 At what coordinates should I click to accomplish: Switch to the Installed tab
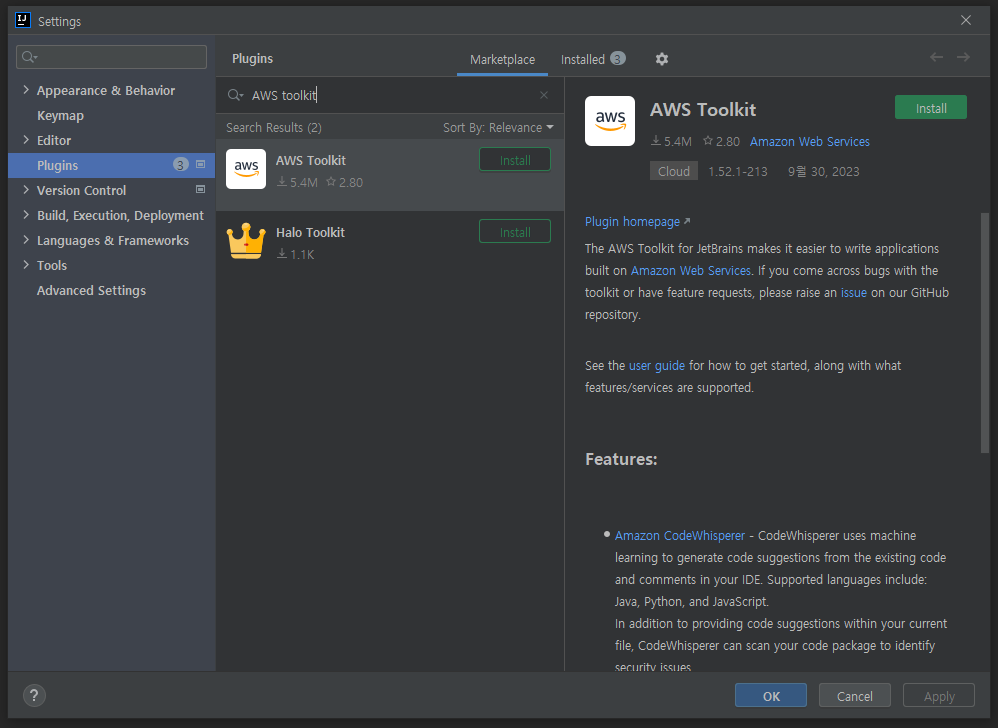[x=593, y=60]
